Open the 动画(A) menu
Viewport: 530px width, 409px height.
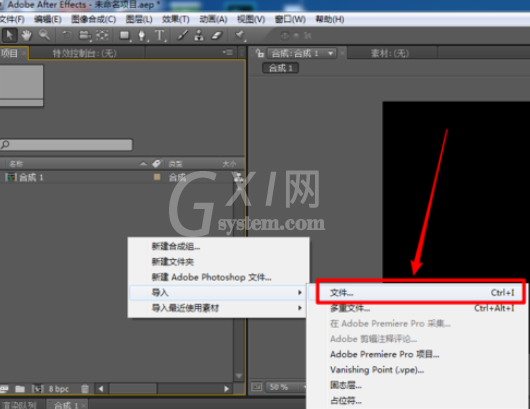click(x=213, y=19)
